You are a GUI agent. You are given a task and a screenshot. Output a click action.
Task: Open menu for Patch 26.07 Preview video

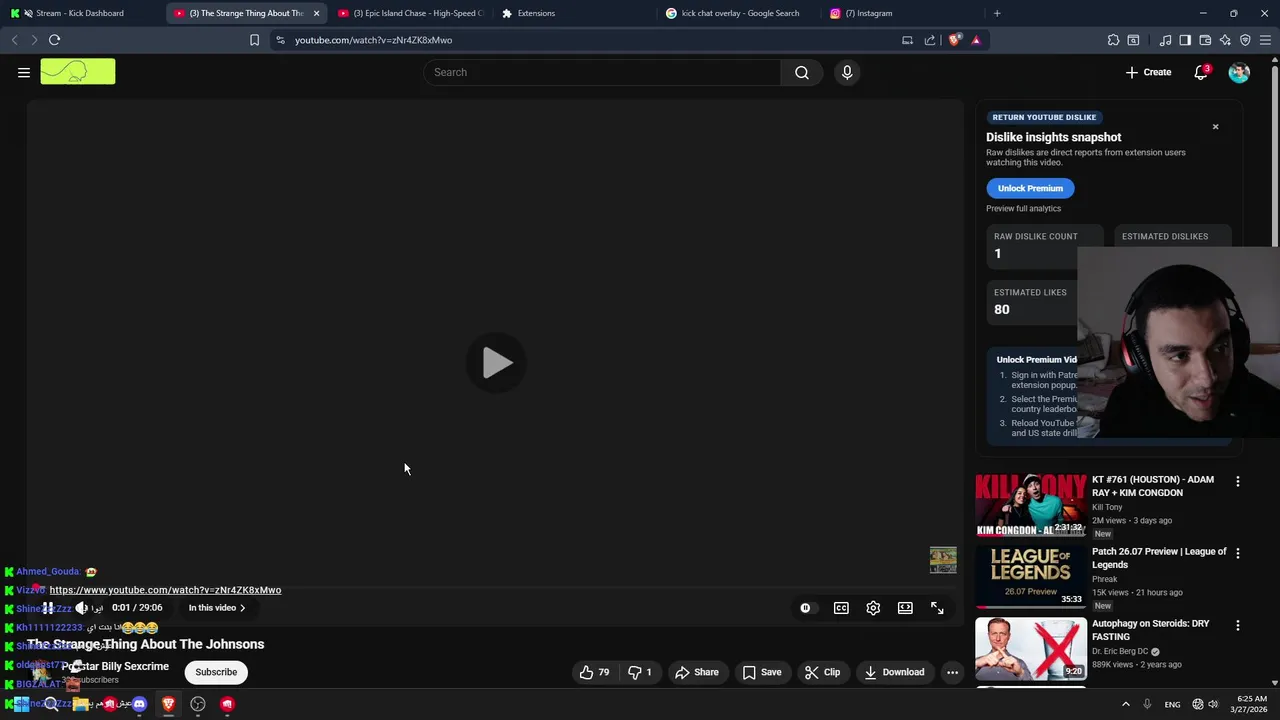tap(1237, 553)
